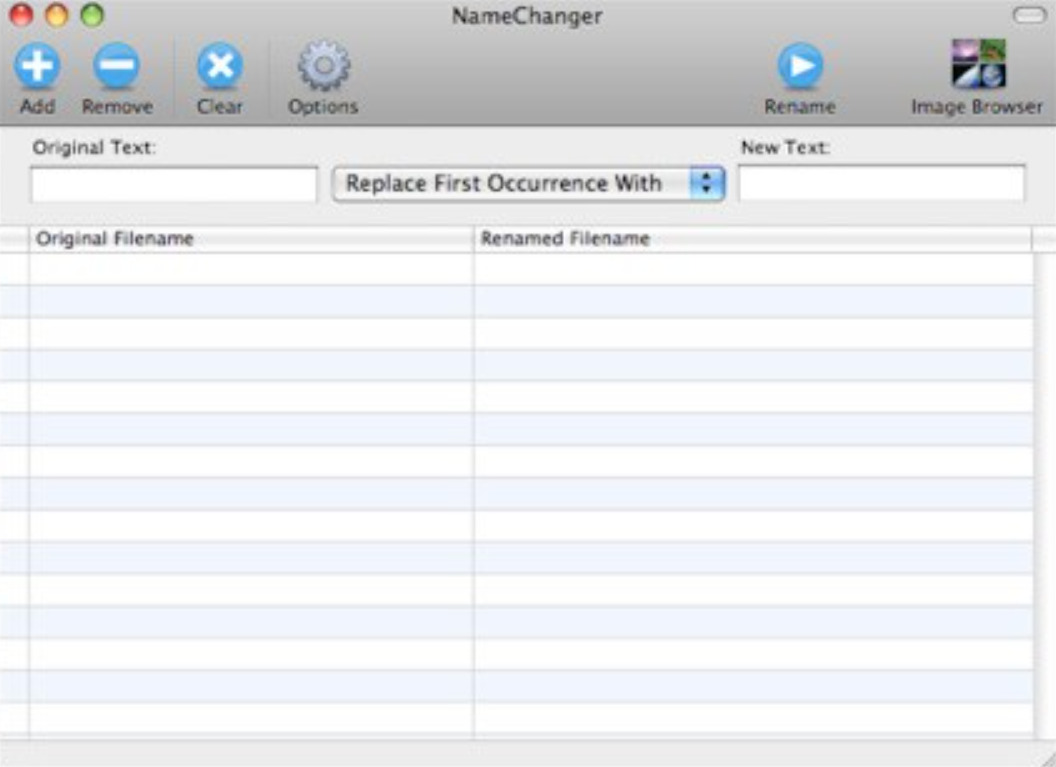Image resolution: width=1056 pixels, height=767 pixels.
Task: Focus the New Text input field
Action: coord(882,183)
